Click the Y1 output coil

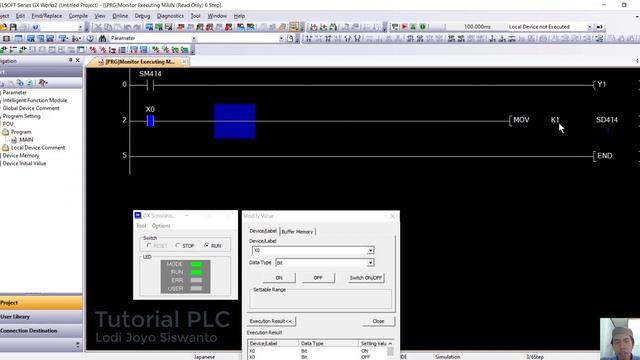601,84
